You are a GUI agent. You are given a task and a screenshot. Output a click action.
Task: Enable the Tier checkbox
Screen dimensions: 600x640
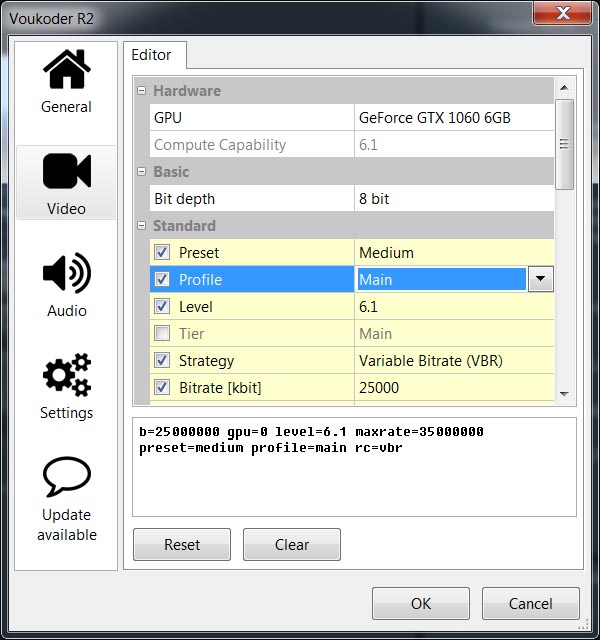pos(162,333)
